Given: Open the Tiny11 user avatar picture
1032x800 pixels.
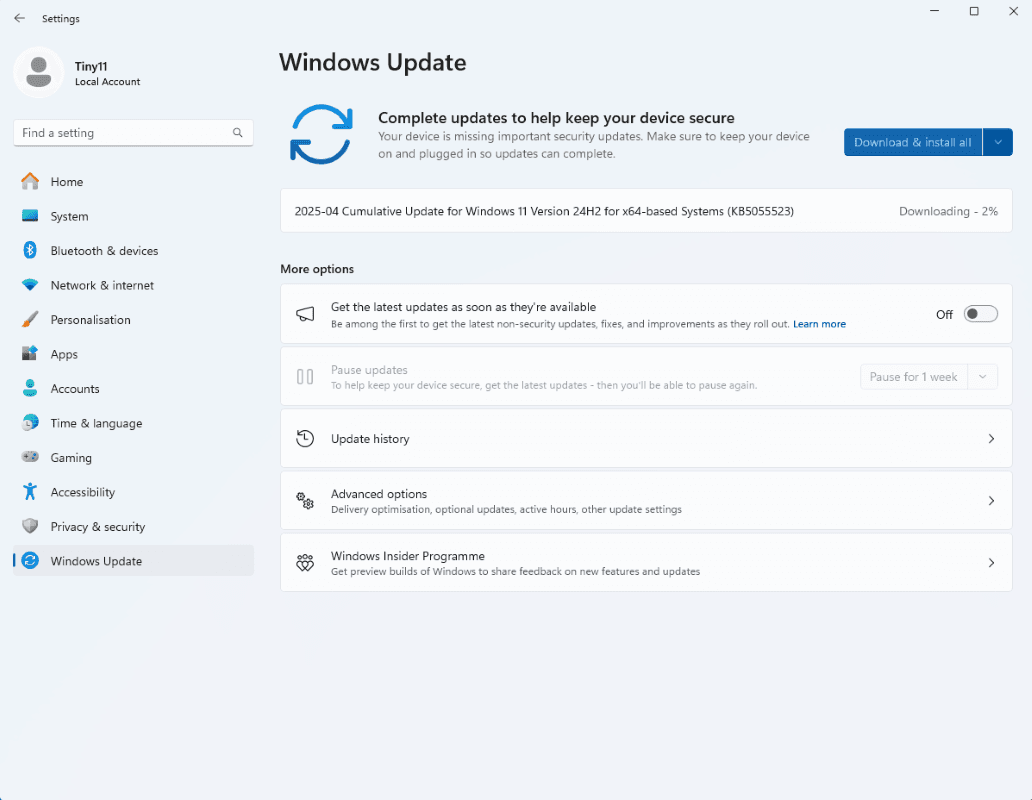Looking at the screenshot, I should (x=39, y=72).
